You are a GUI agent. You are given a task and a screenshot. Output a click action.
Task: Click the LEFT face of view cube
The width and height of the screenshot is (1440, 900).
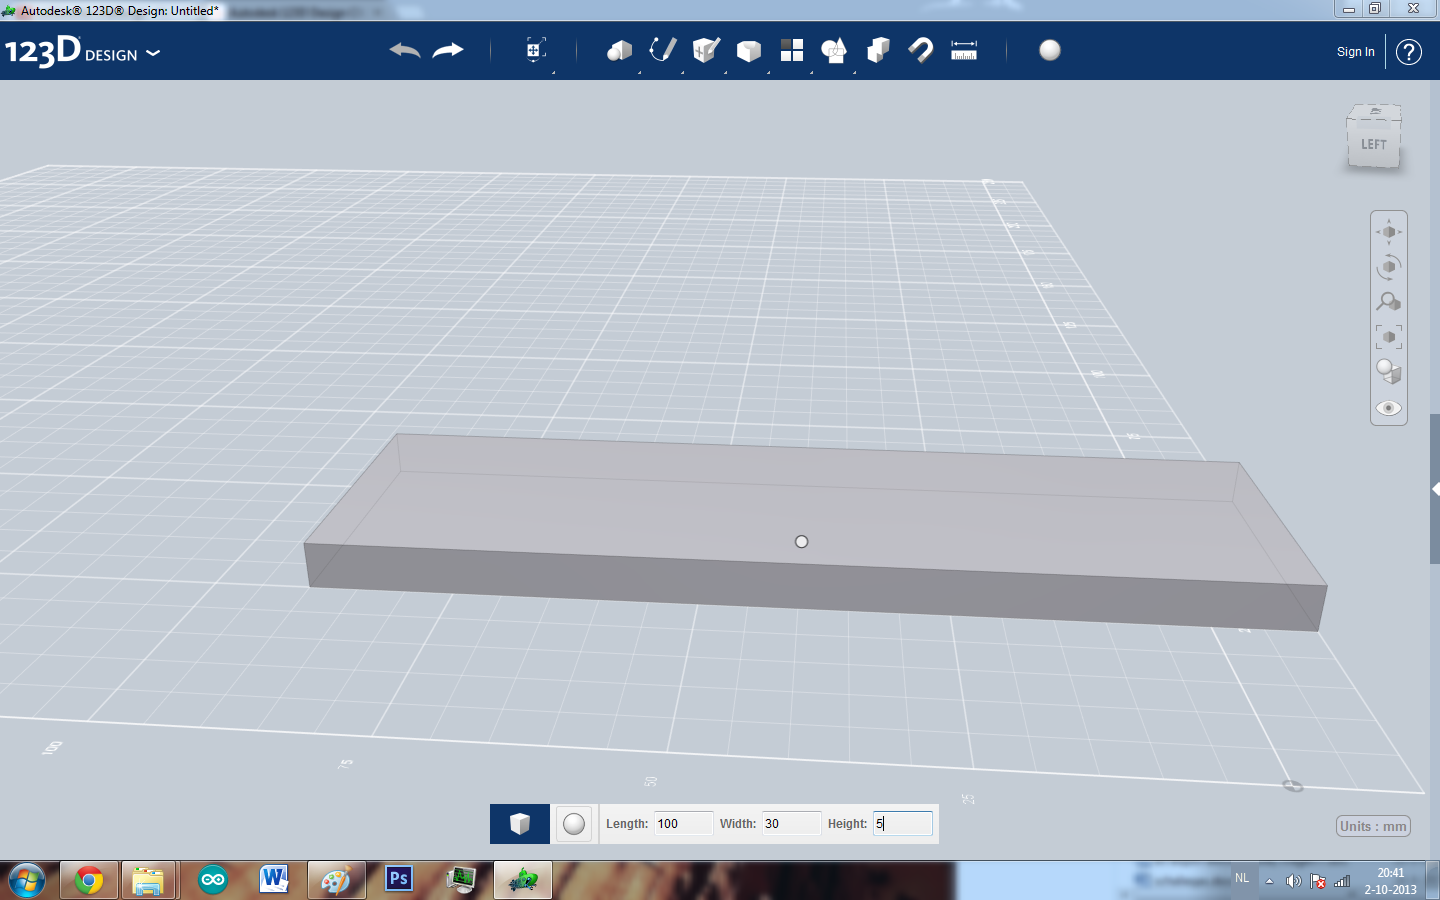(x=1373, y=144)
